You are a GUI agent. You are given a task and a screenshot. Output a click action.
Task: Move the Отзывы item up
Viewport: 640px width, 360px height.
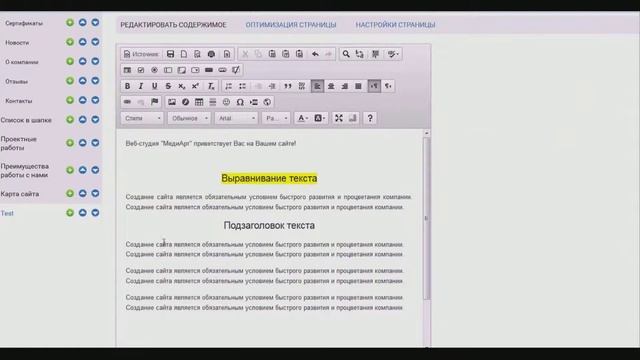coord(82,81)
